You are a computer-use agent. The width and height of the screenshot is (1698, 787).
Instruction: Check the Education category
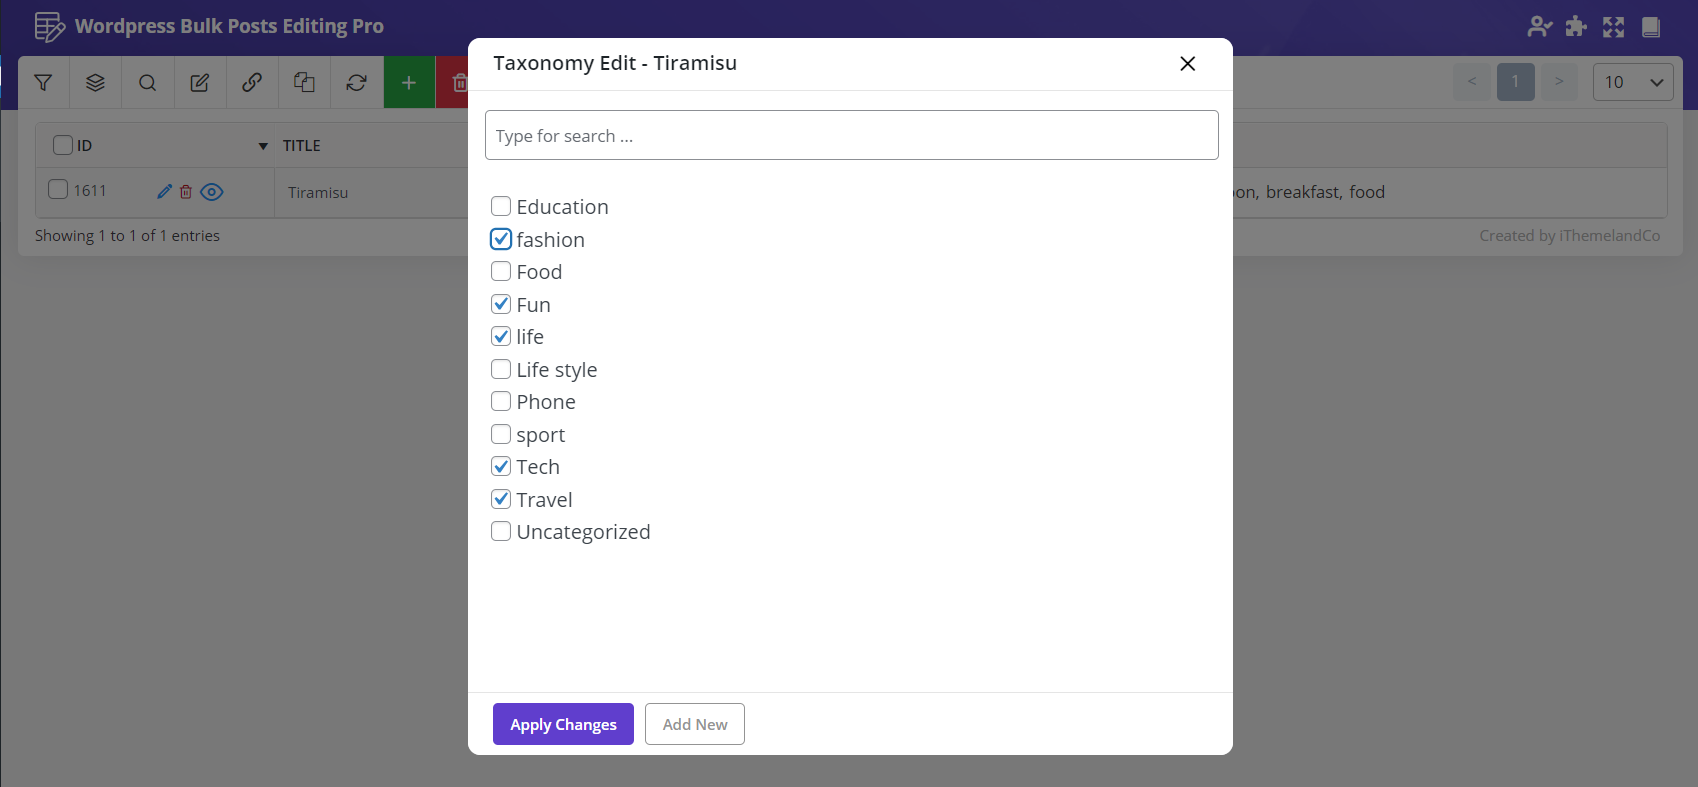click(501, 207)
